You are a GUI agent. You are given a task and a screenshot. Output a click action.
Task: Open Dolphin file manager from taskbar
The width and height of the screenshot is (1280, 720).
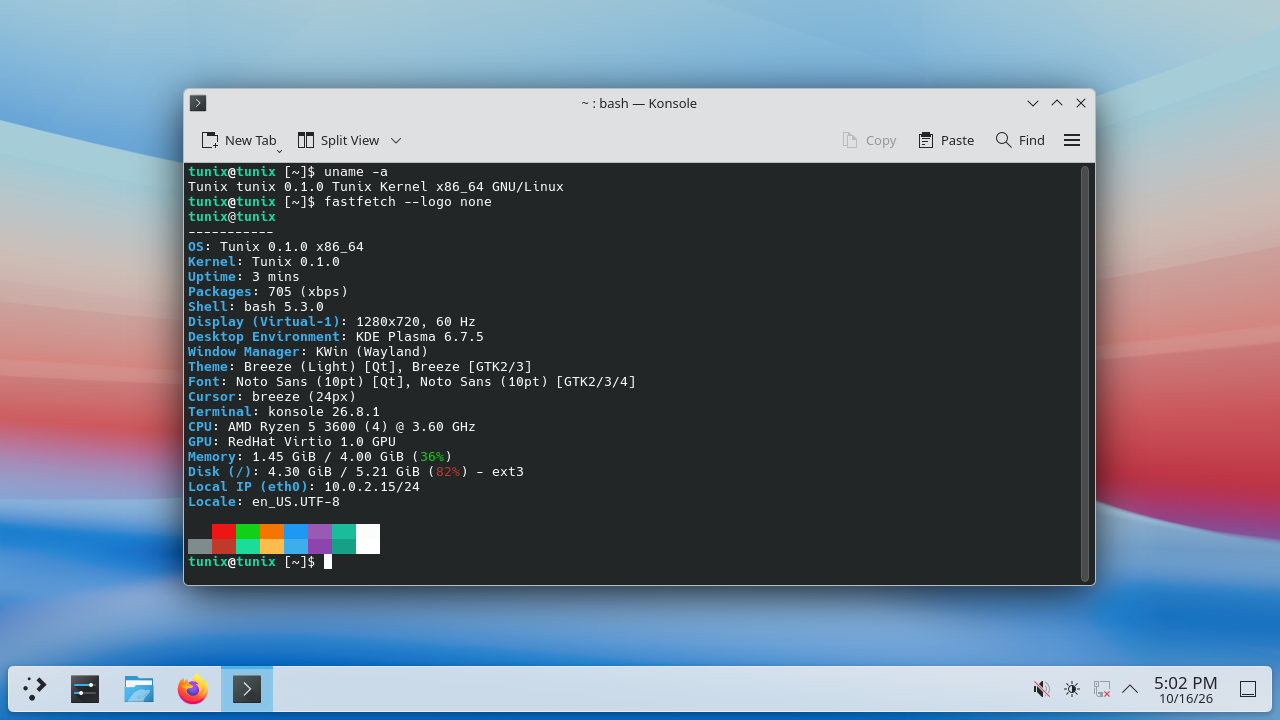(139, 689)
